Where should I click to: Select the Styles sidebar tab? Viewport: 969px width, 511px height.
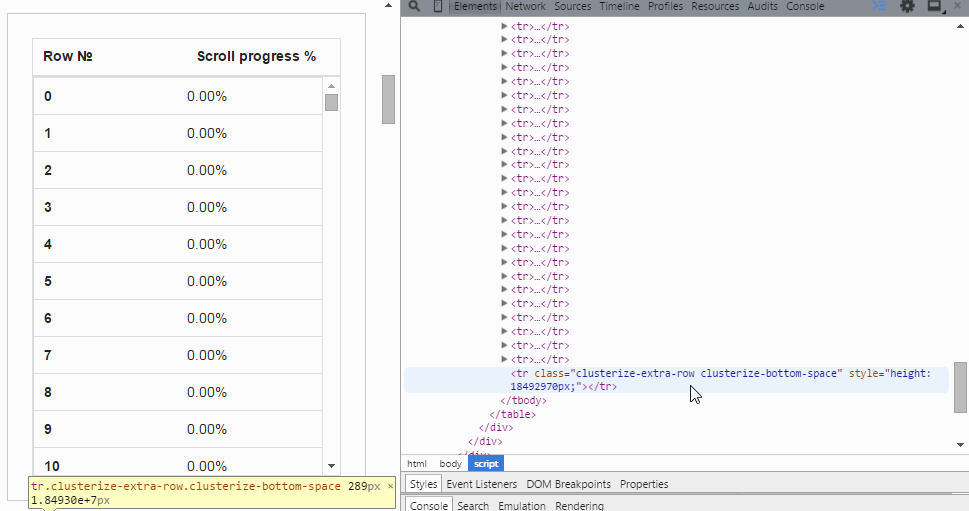(423, 484)
